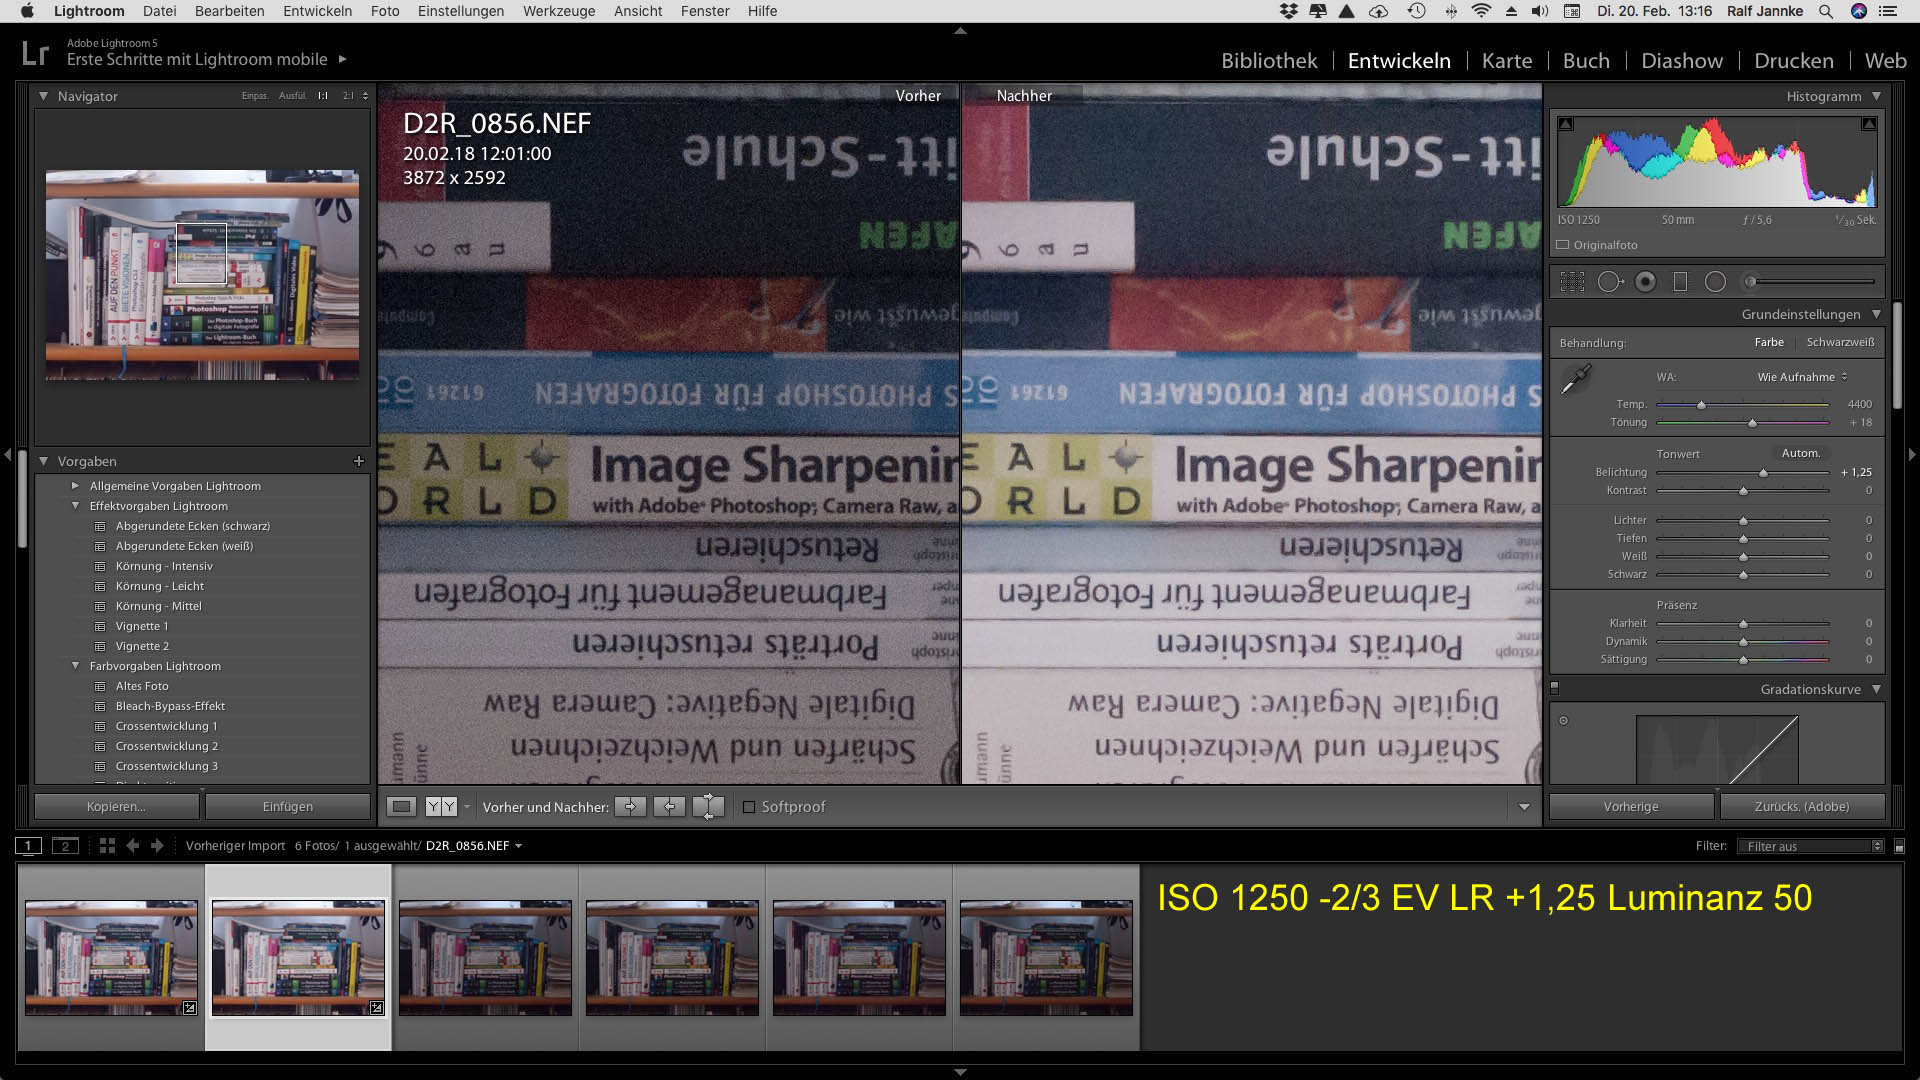Select the Red Eye Correction tool
This screenshot has width=1920, height=1080.
pyautogui.click(x=1645, y=282)
